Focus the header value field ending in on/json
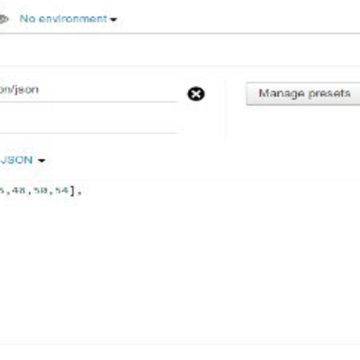The image size is (360, 360). tap(88, 90)
